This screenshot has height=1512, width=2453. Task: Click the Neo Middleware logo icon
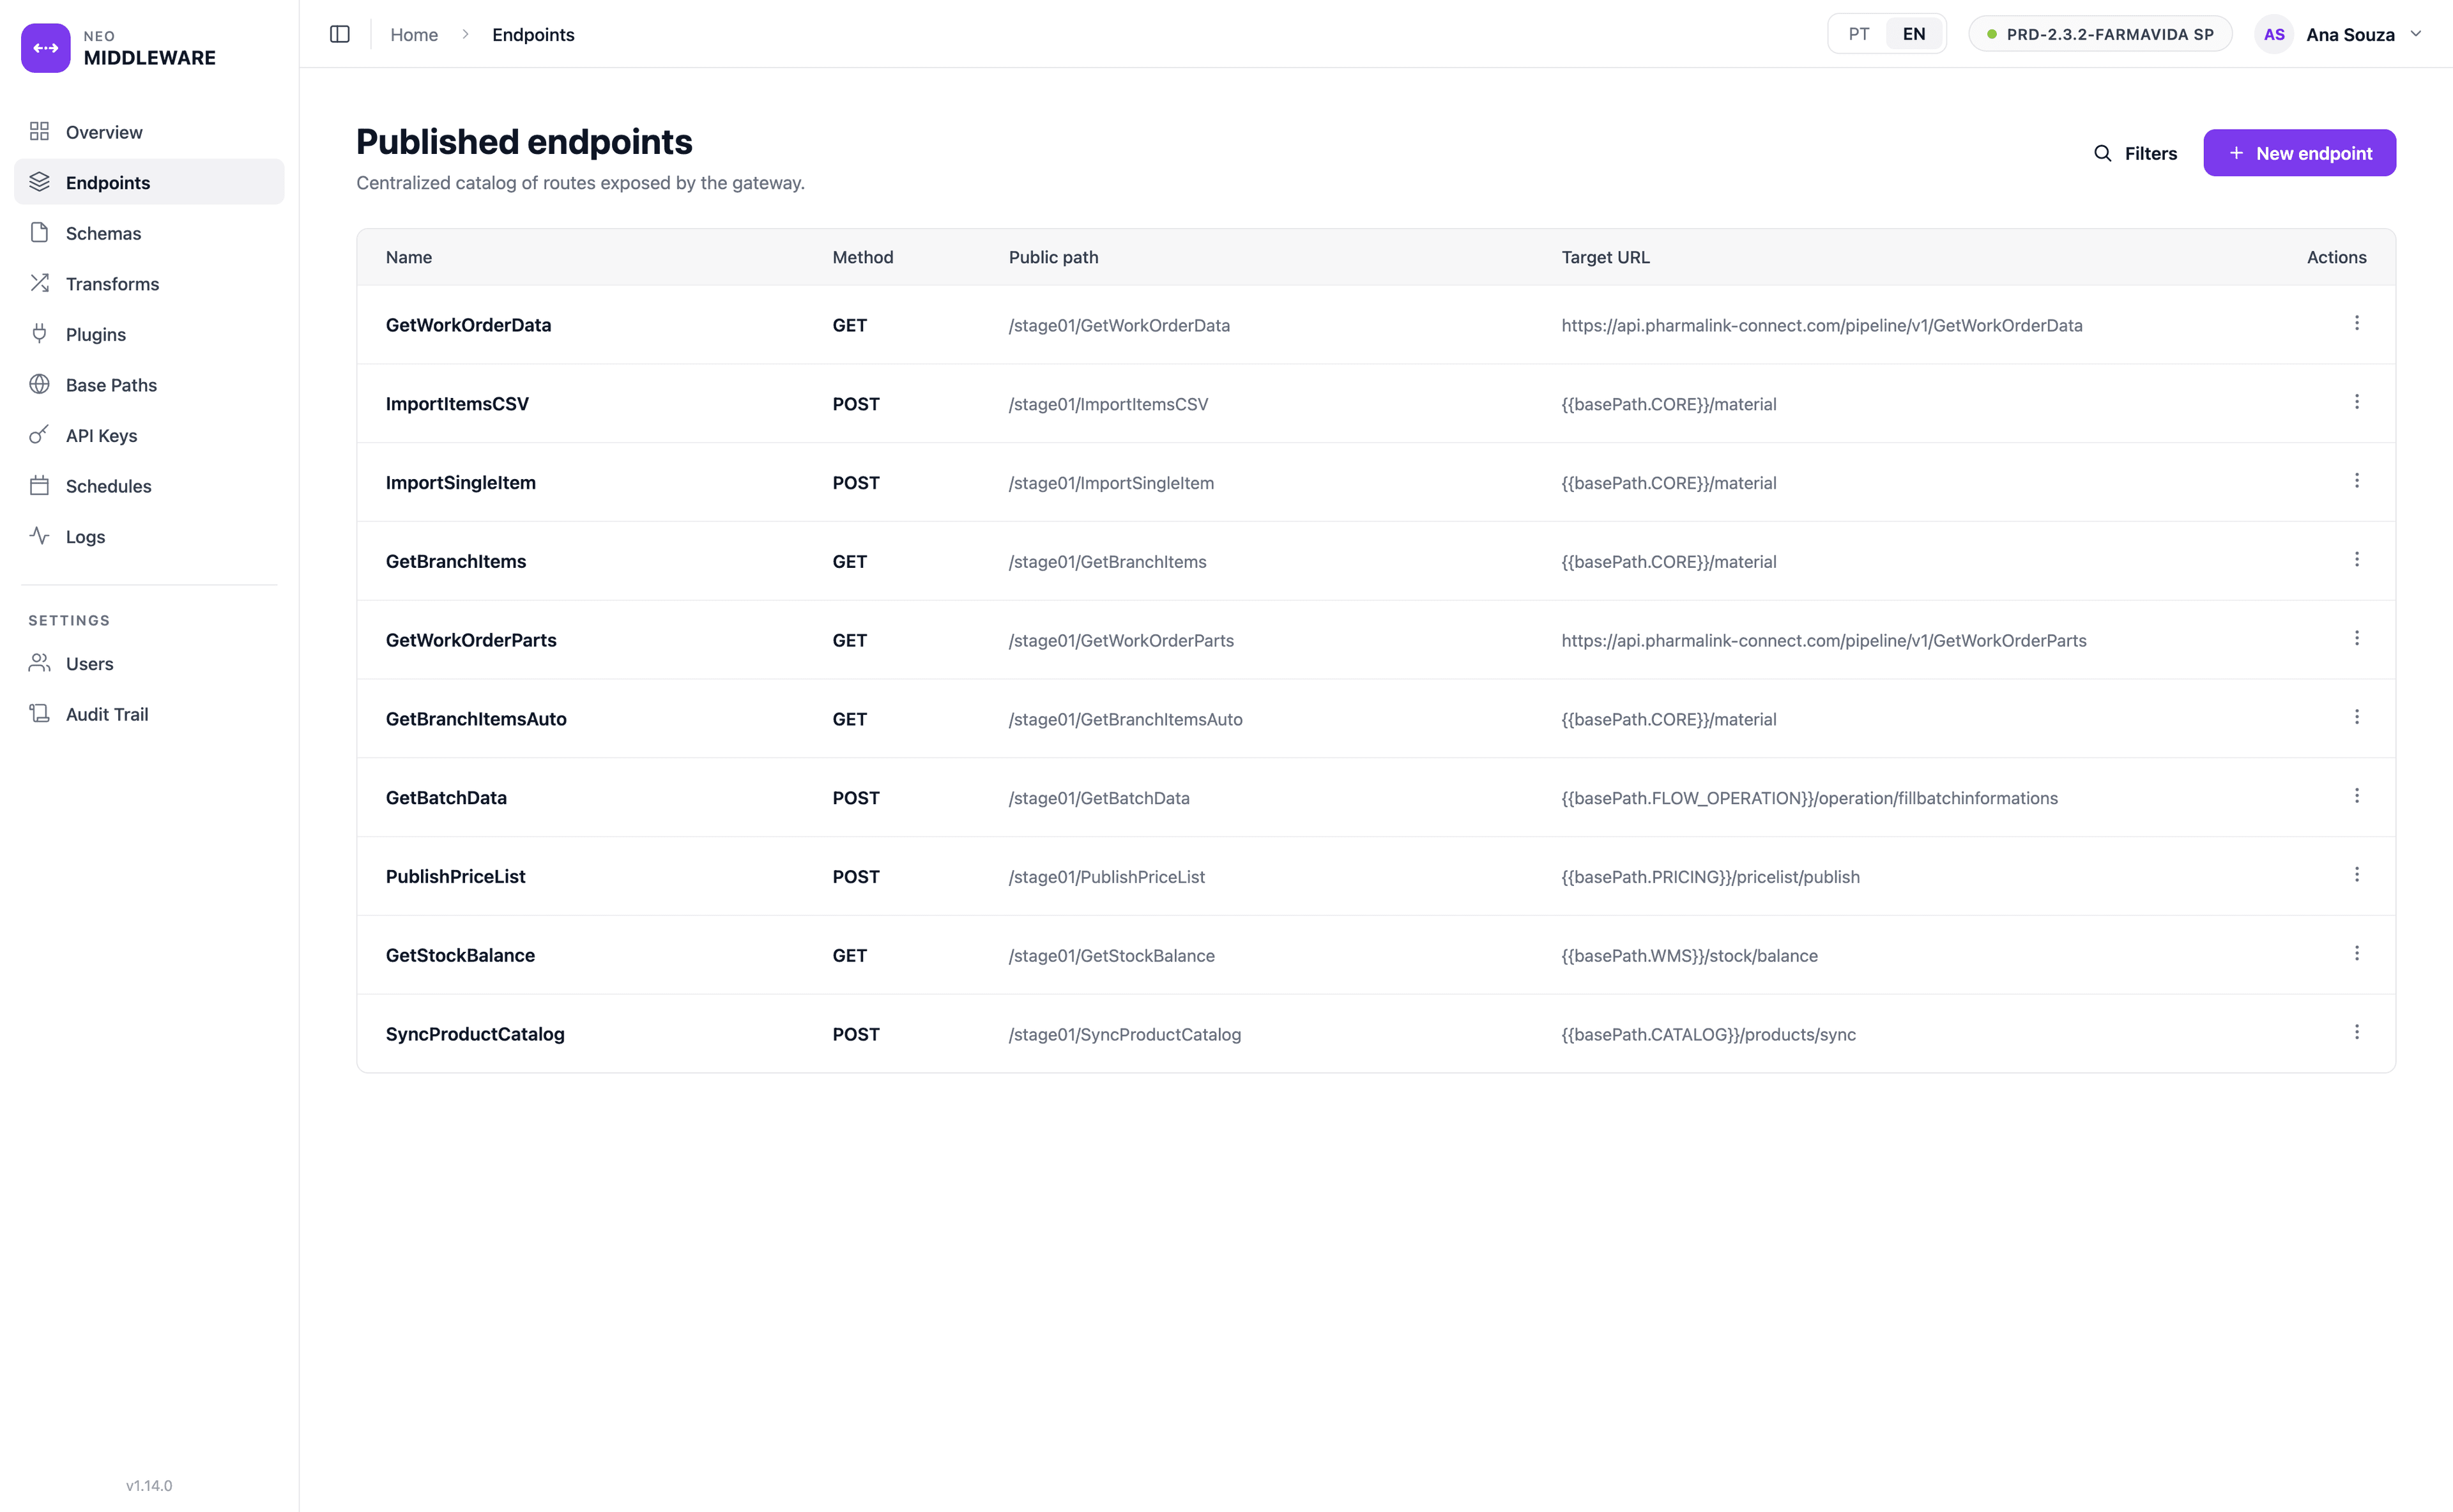click(46, 48)
